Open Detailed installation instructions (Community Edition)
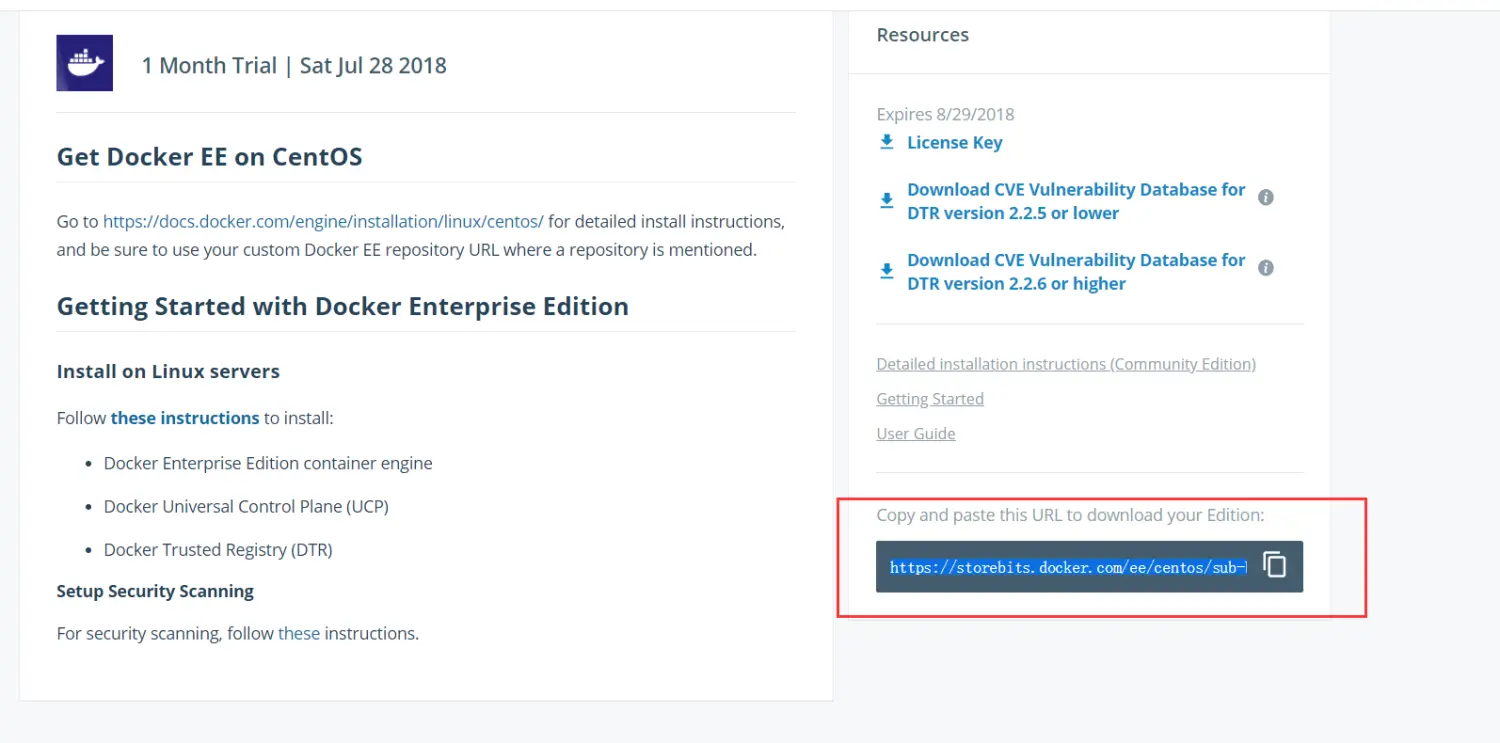Screen dimensions: 1500x743 pos(1066,364)
